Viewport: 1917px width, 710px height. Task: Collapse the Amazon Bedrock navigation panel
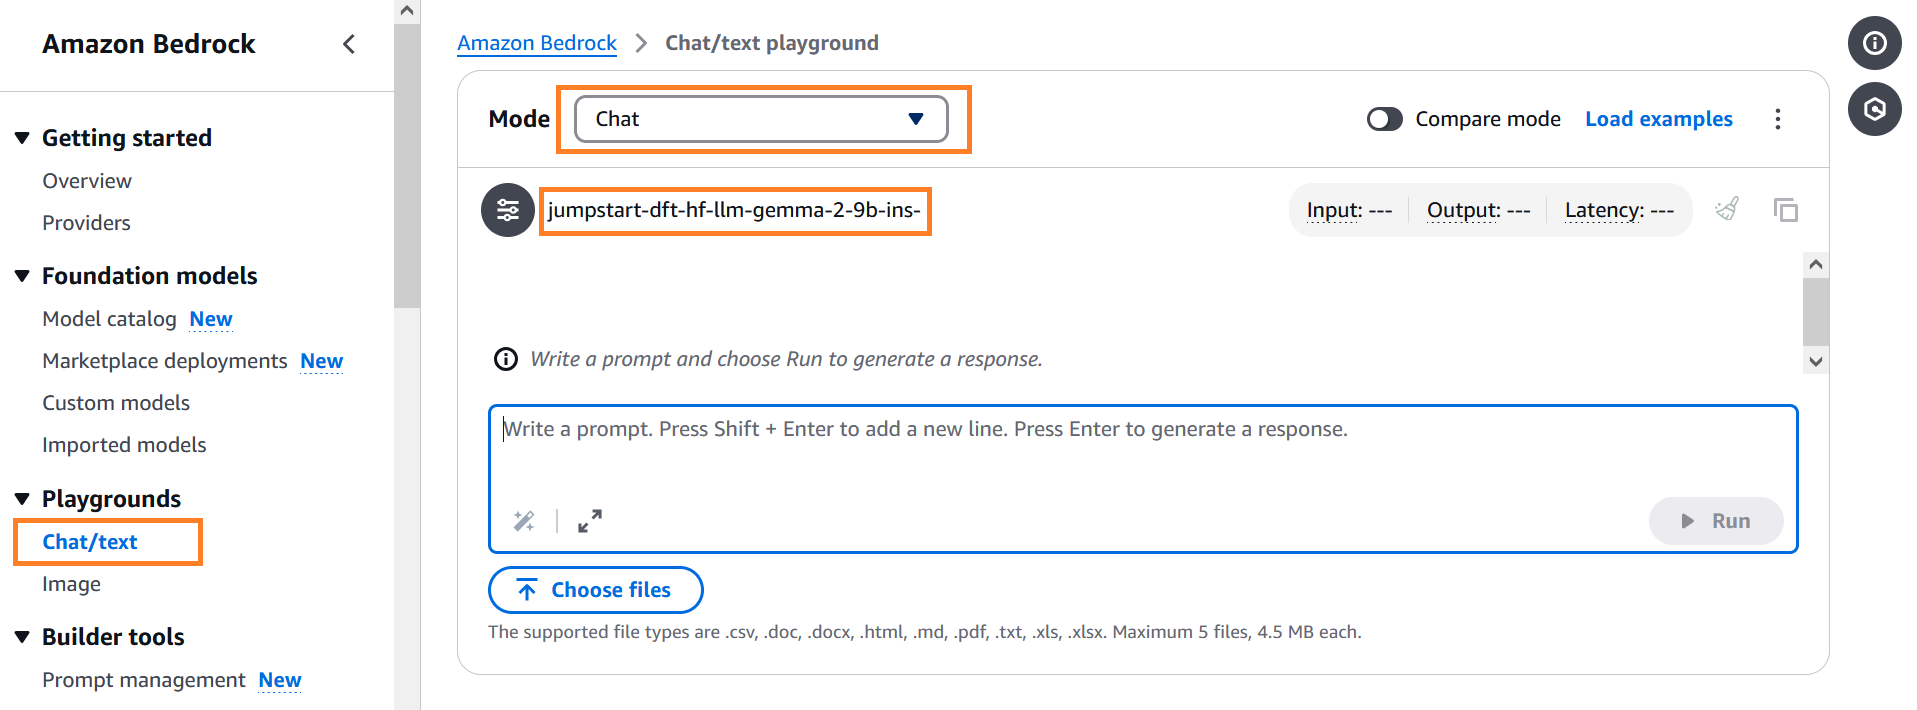pyautogui.click(x=349, y=44)
